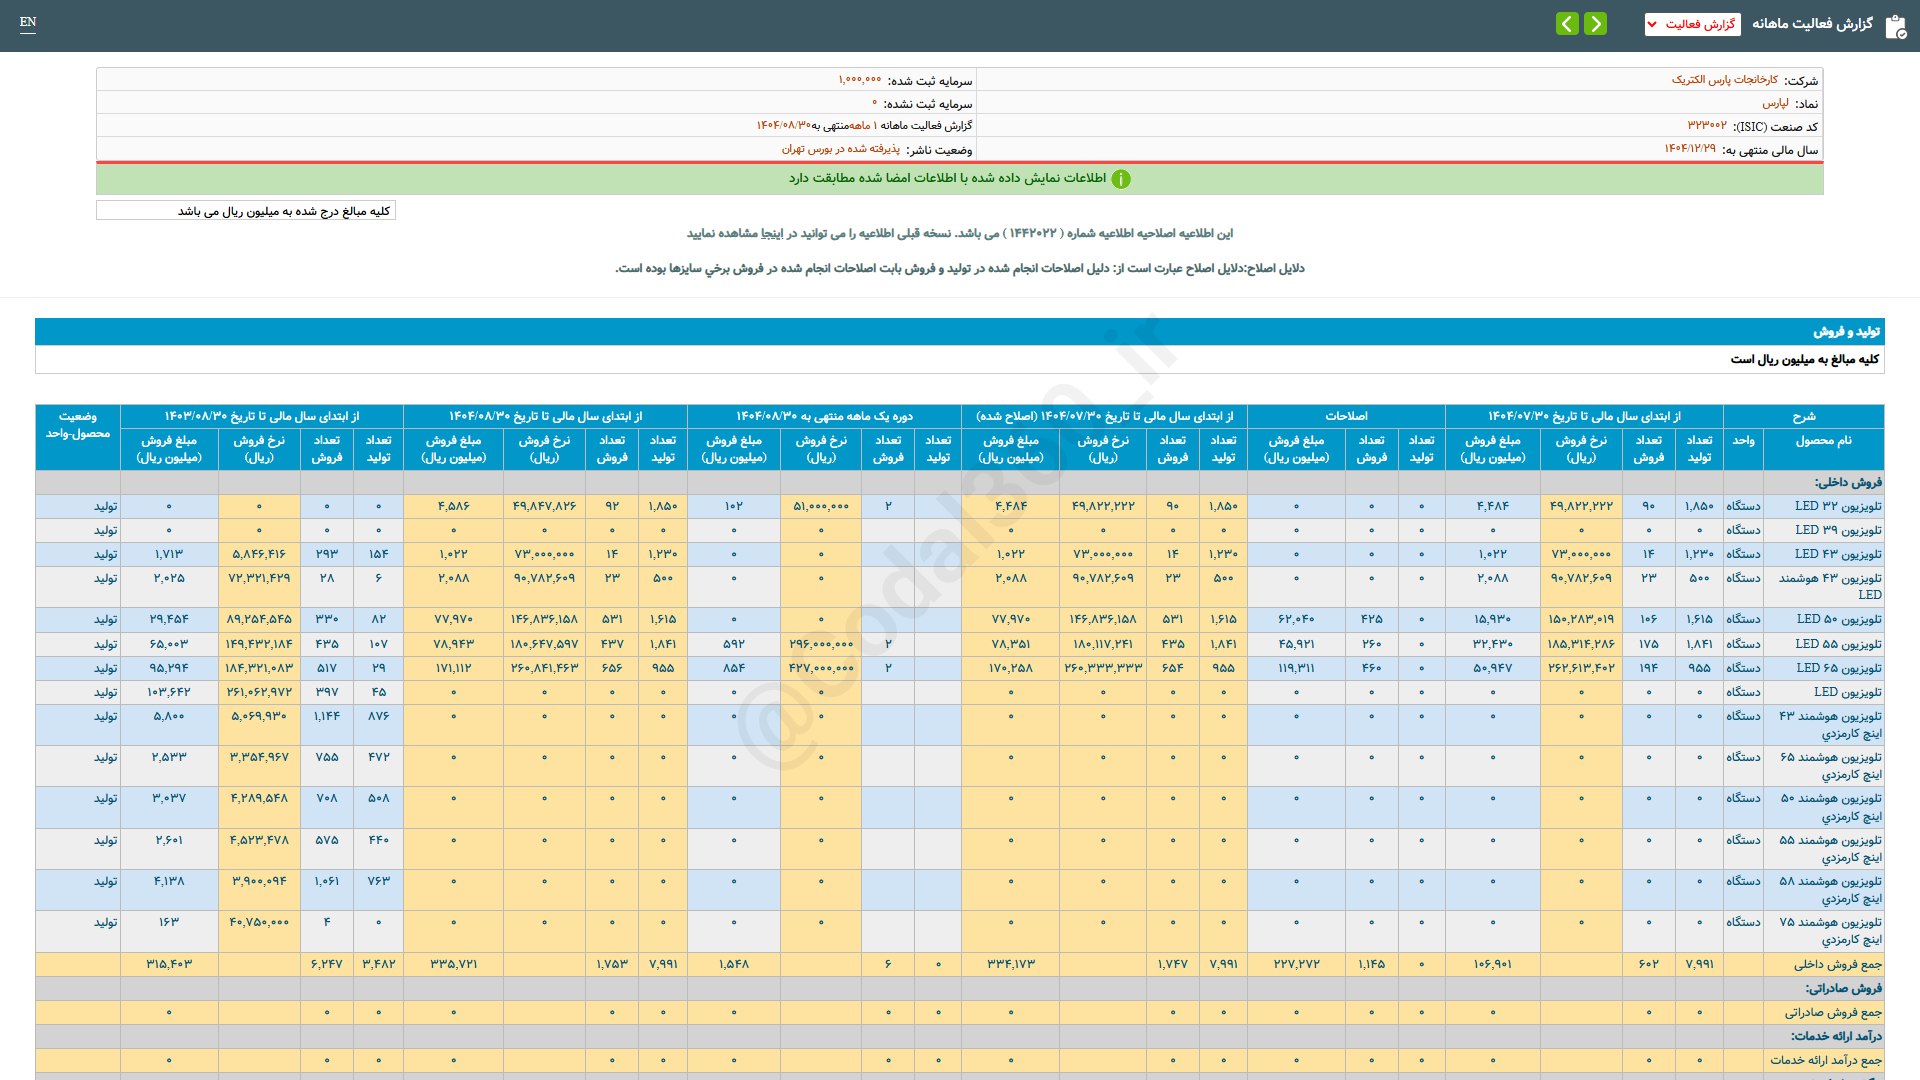Click the clipboard report icon in header

[1895, 26]
